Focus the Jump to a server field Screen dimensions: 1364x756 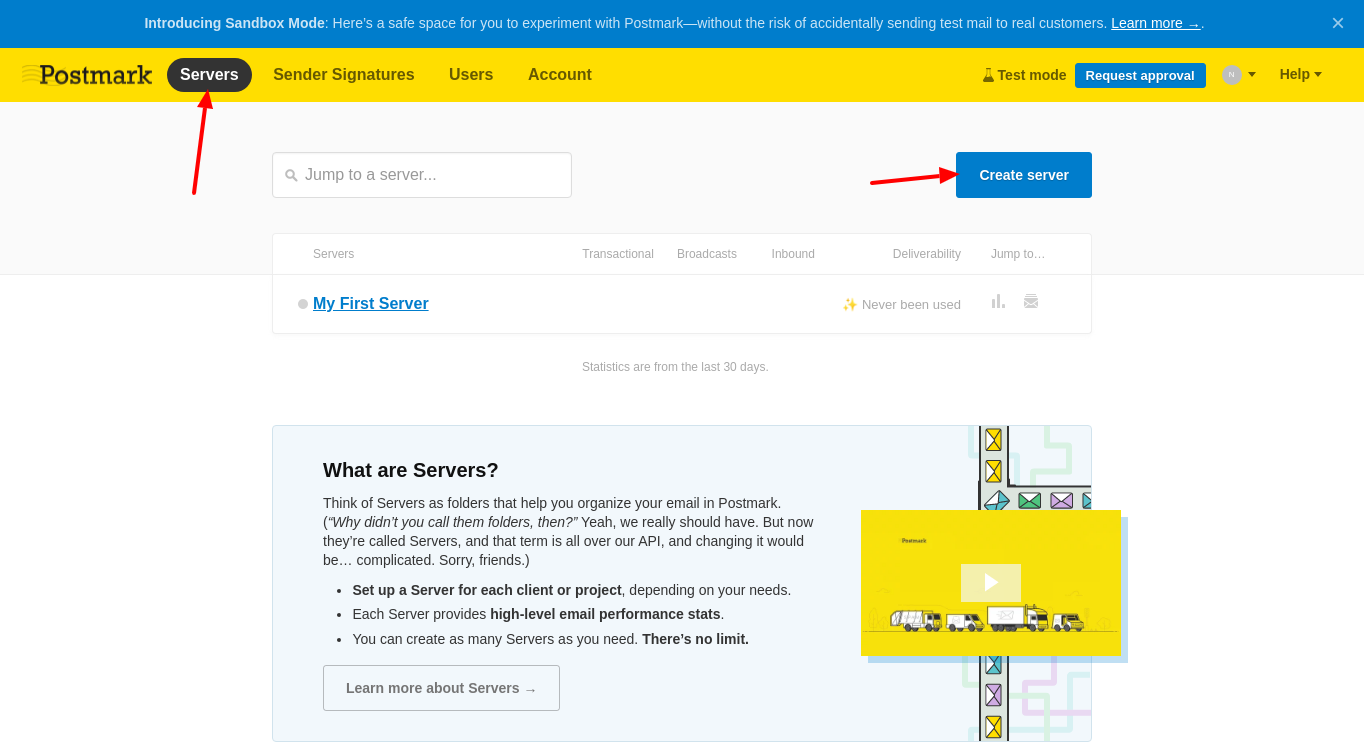click(422, 175)
